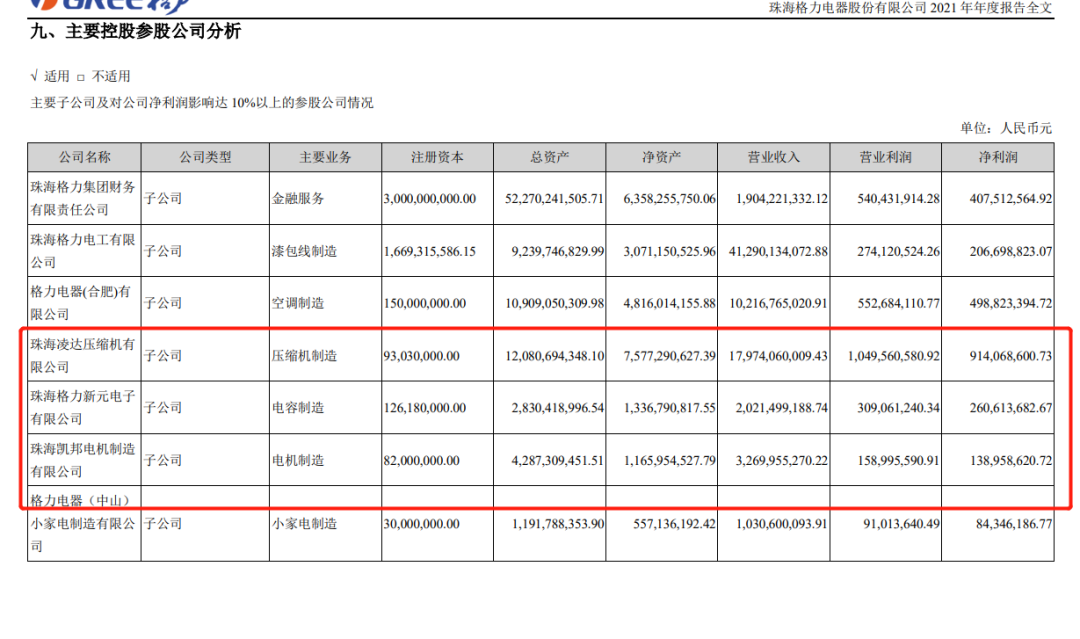The width and height of the screenshot is (1080, 639).
Task: Click the sentence 主要子公司及对公司净利润影响达 10%以上的参股公司情况
Action: (x=202, y=103)
